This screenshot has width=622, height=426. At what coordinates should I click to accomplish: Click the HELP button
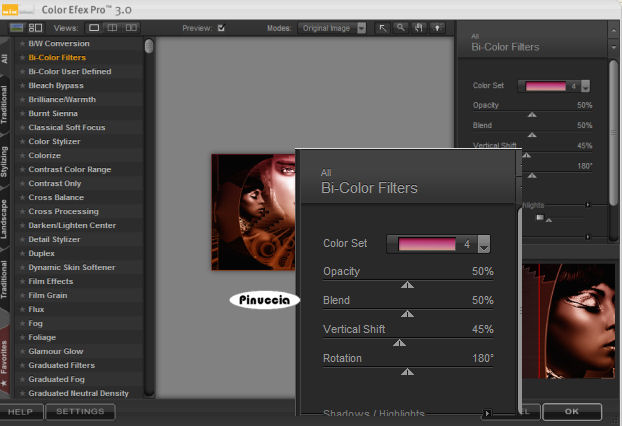click(21, 412)
